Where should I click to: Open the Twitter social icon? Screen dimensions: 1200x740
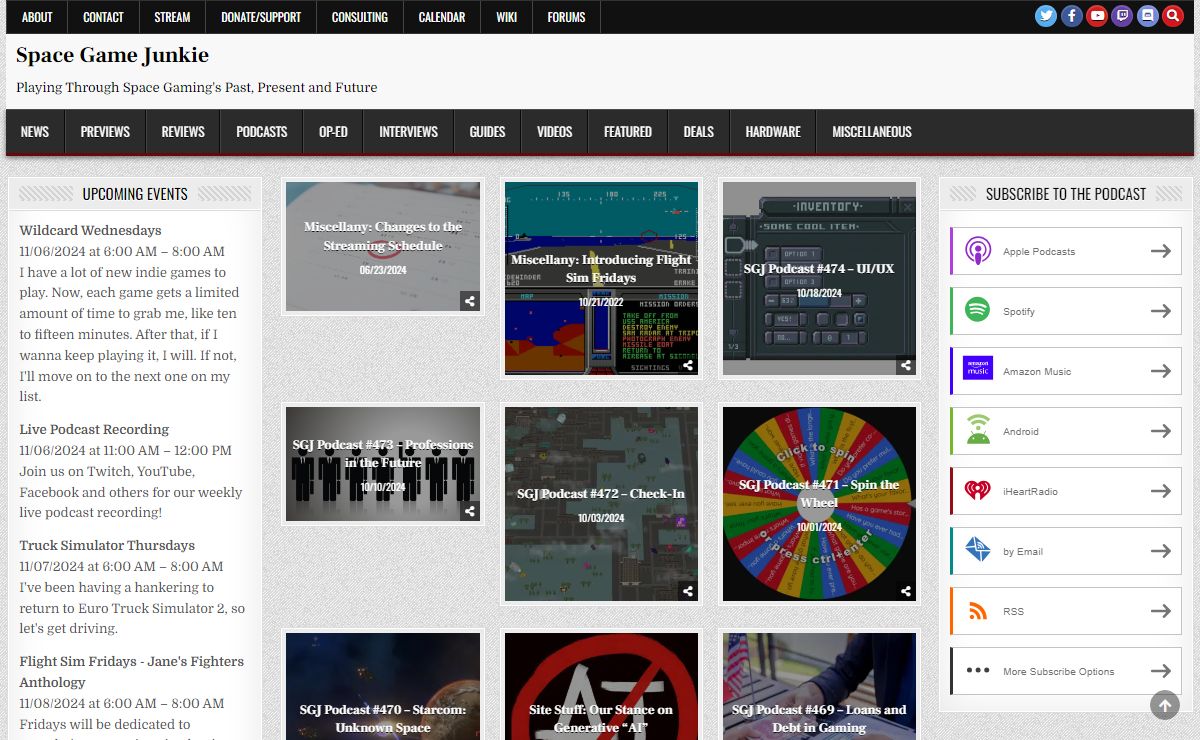(x=1046, y=16)
